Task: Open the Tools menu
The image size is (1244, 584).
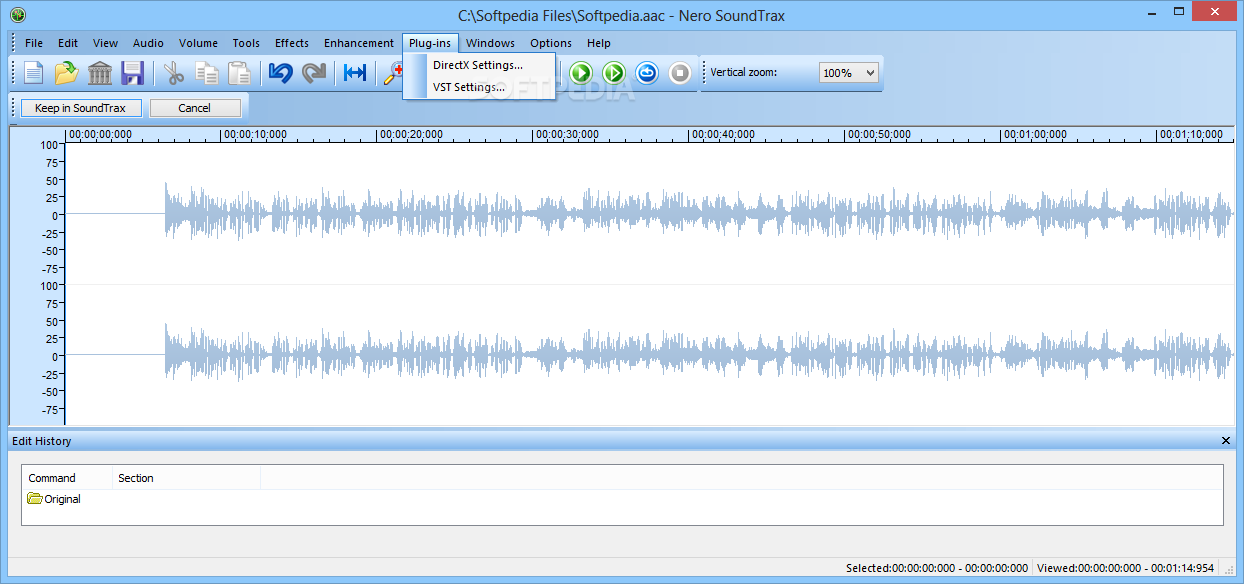Action: 246,43
